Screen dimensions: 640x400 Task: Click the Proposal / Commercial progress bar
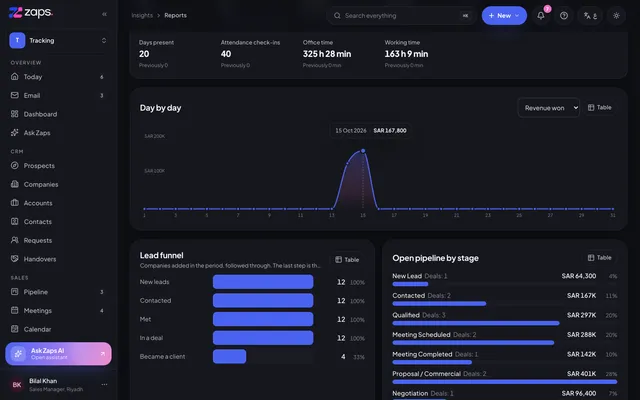coord(504,382)
